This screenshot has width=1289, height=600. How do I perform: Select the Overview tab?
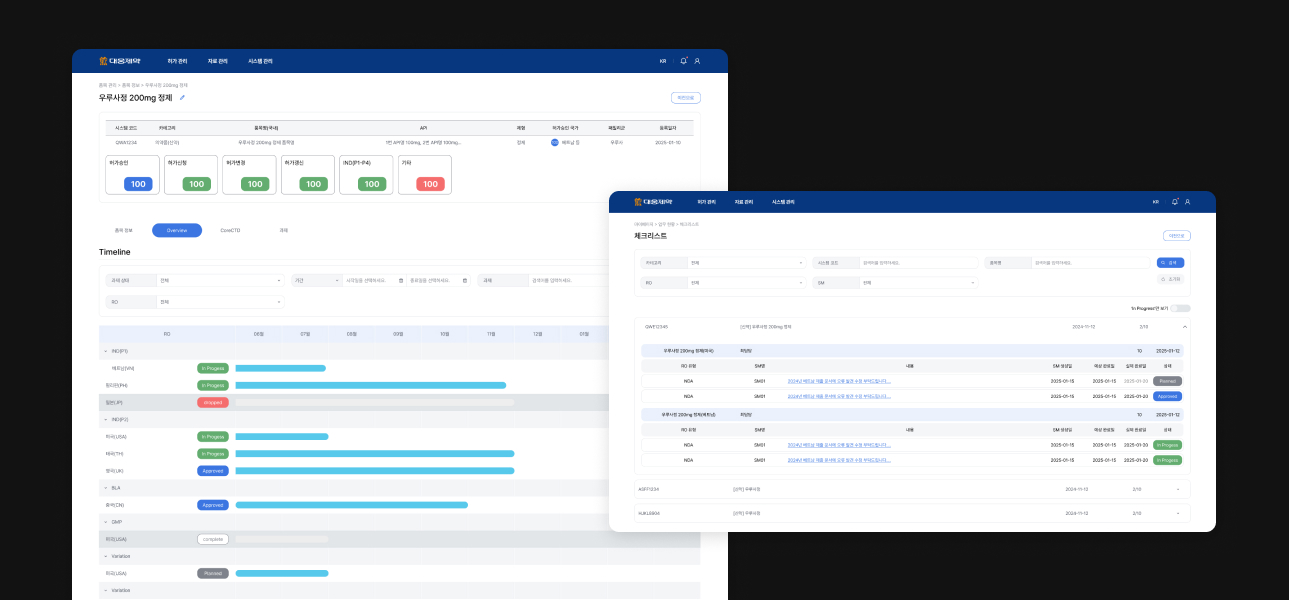pos(177,230)
